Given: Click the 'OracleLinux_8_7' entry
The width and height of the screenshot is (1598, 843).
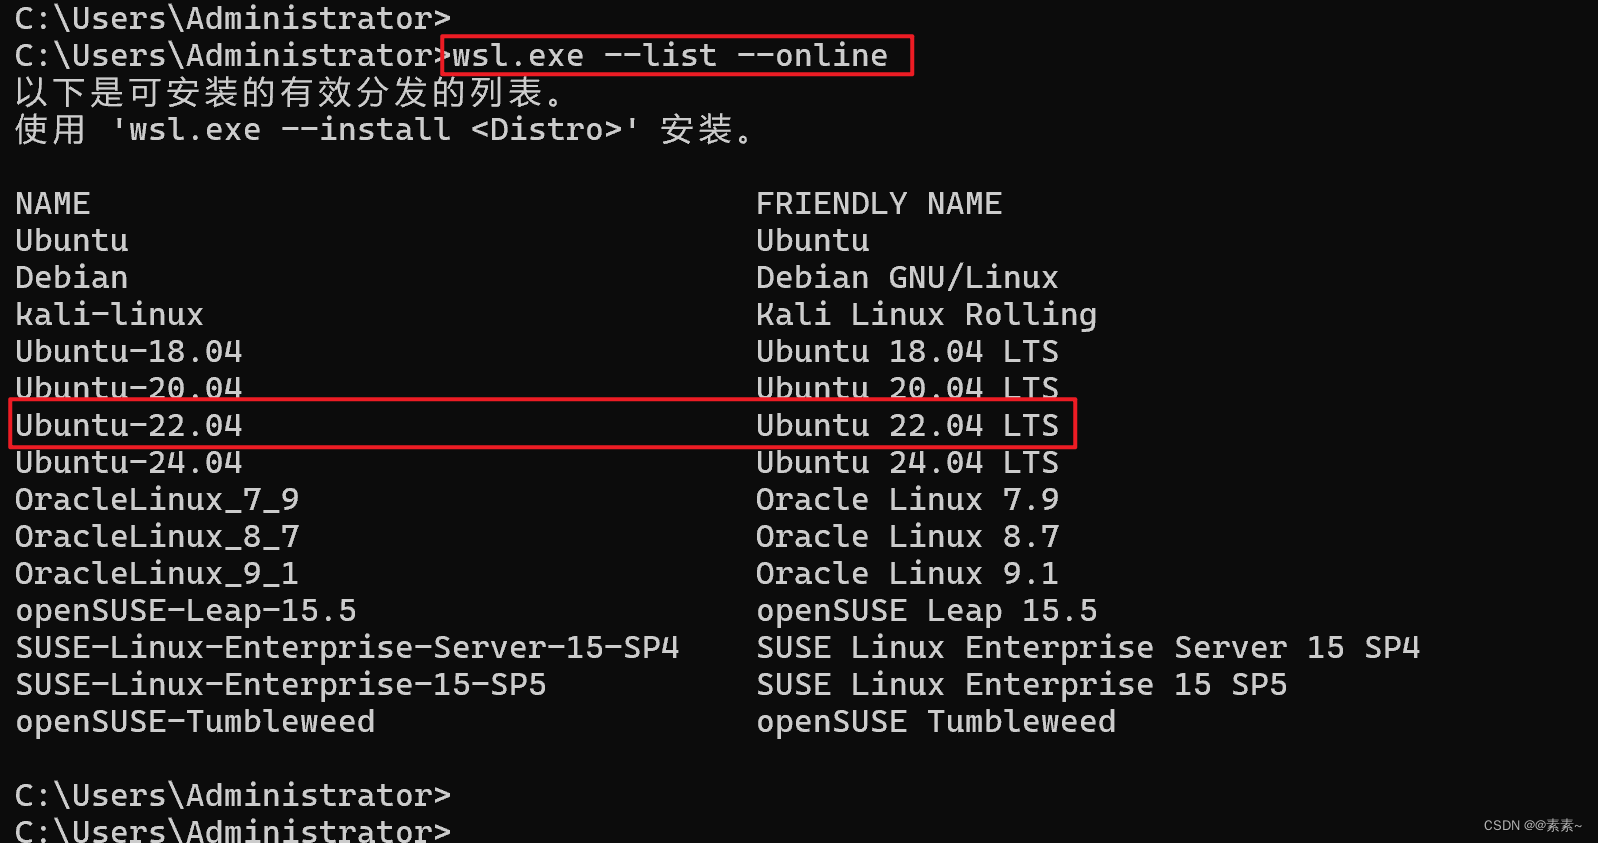Looking at the screenshot, I should coord(157,536).
